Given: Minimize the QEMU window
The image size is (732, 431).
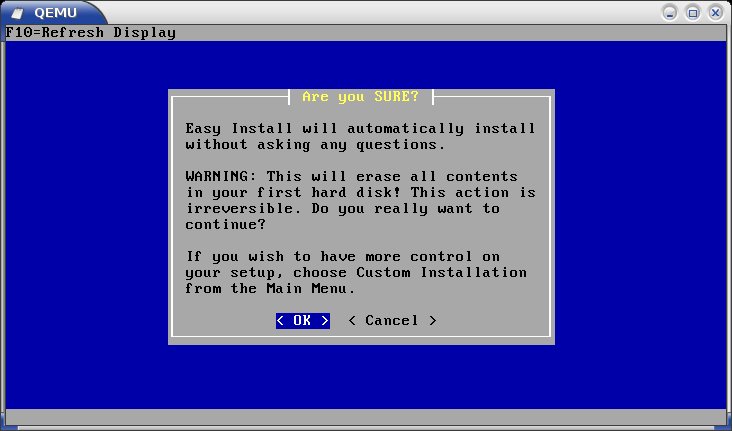Looking at the screenshot, I should coord(669,13).
